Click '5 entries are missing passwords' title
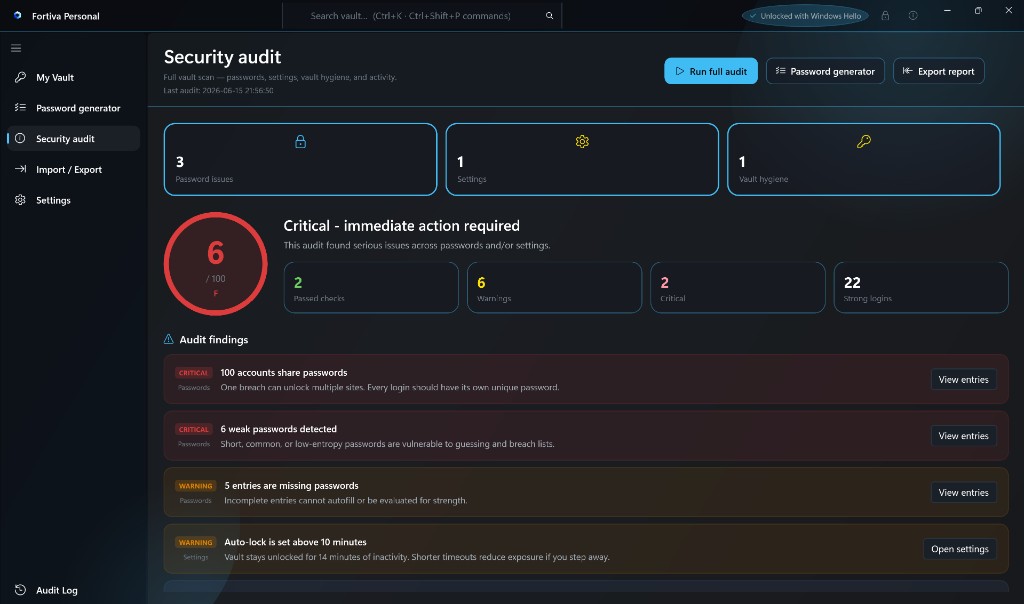The width and height of the screenshot is (1024, 604). pyautogui.click(x=291, y=485)
